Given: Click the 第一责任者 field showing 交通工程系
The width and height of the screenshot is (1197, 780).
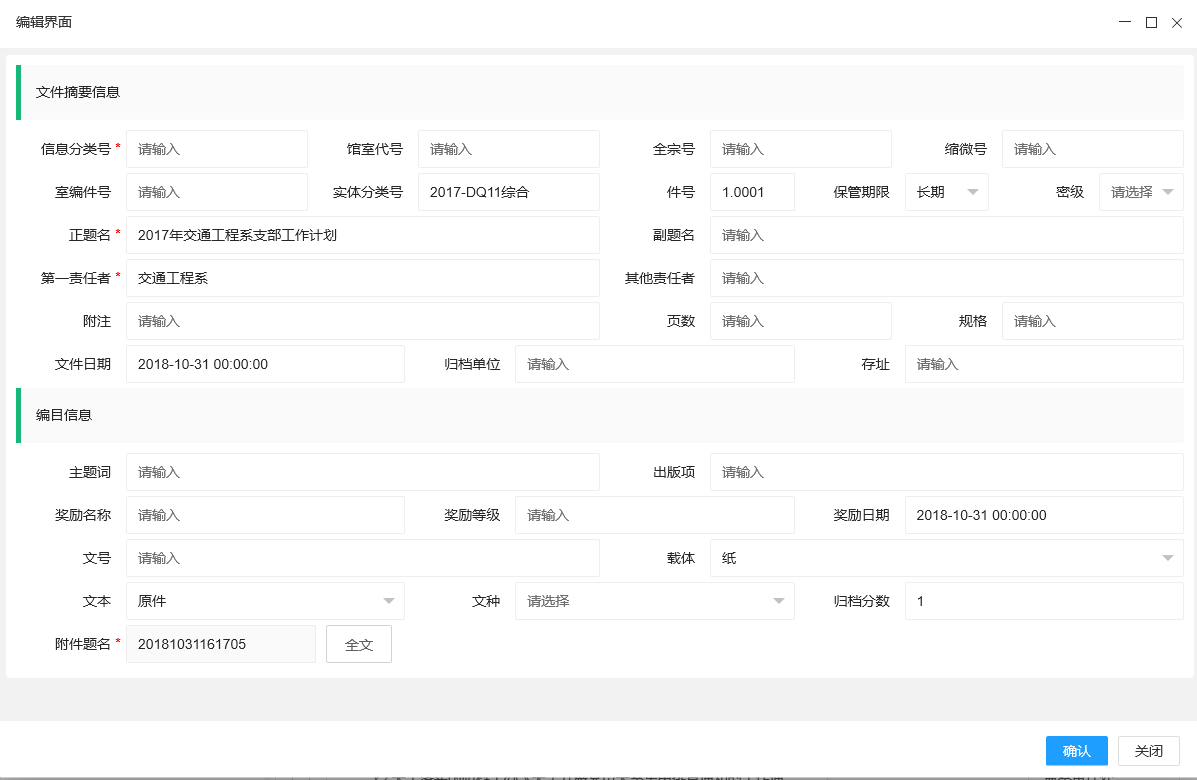Looking at the screenshot, I should pos(364,277).
